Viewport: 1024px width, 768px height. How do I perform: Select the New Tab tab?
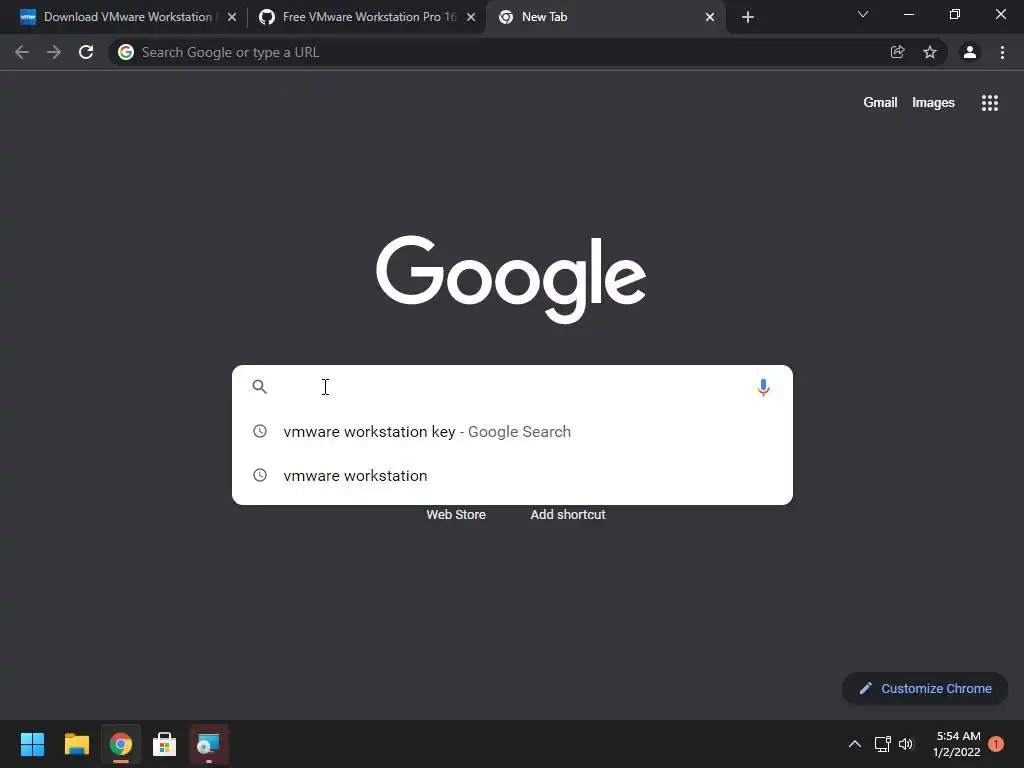pos(606,17)
